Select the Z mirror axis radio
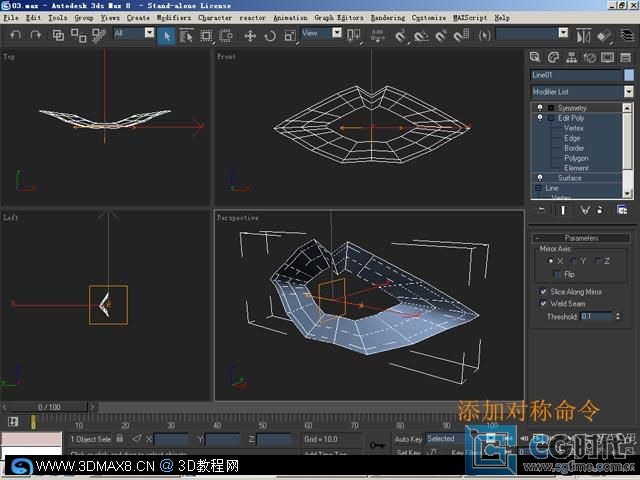The width and height of the screenshot is (640, 480). coord(598,261)
